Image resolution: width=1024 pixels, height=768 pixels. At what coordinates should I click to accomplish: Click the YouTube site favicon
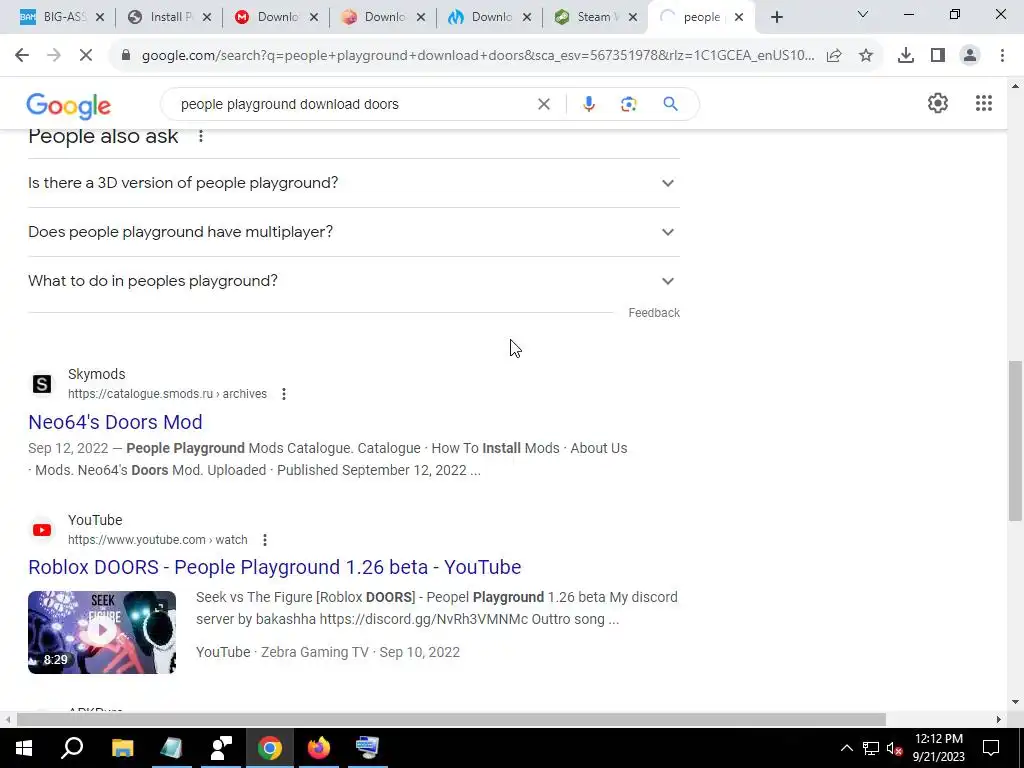[x=42, y=530]
